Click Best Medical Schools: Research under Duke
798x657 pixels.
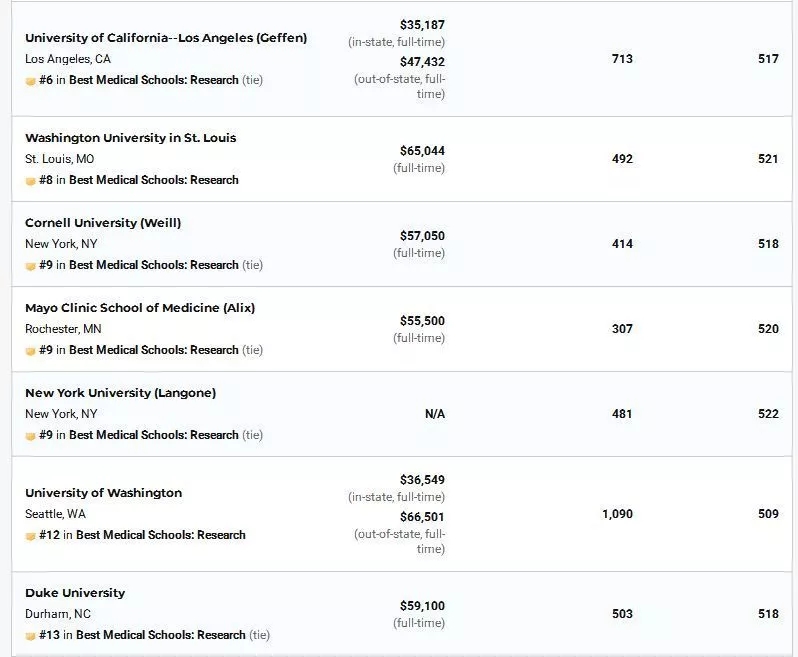pyautogui.click(x=161, y=635)
